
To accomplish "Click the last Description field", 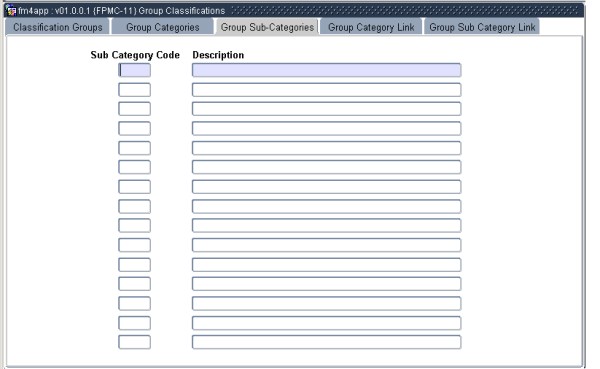I will coord(326,342).
